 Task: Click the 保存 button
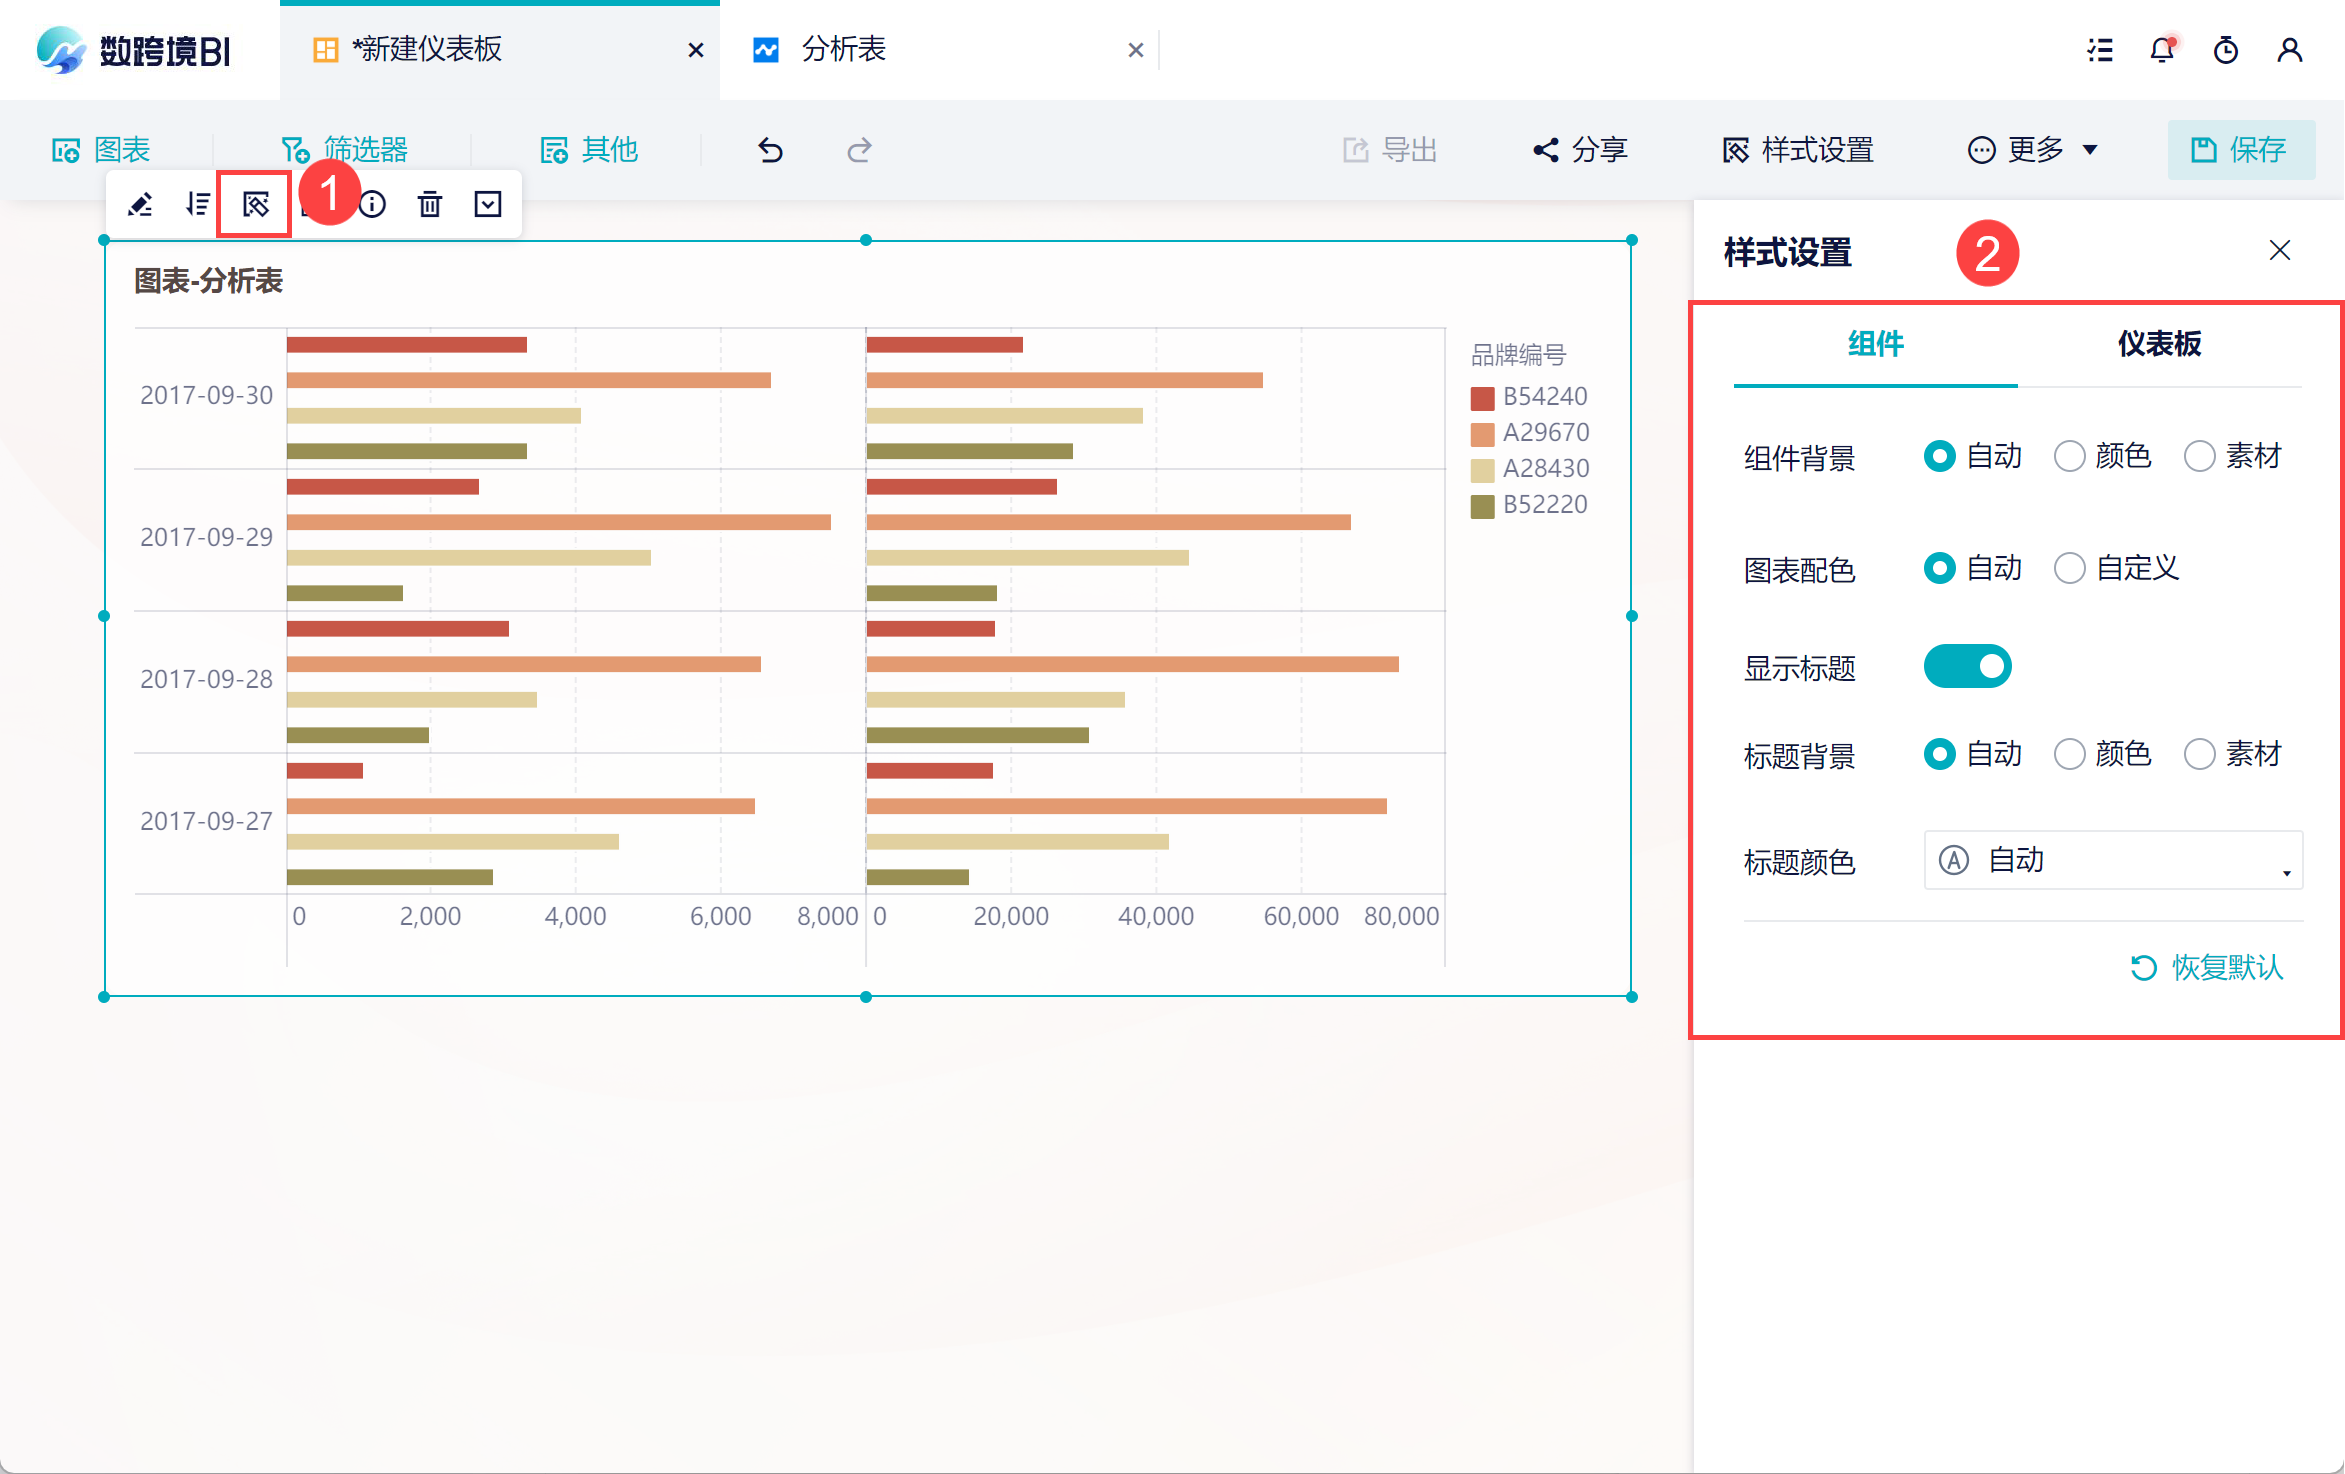pyautogui.click(x=2240, y=150)
